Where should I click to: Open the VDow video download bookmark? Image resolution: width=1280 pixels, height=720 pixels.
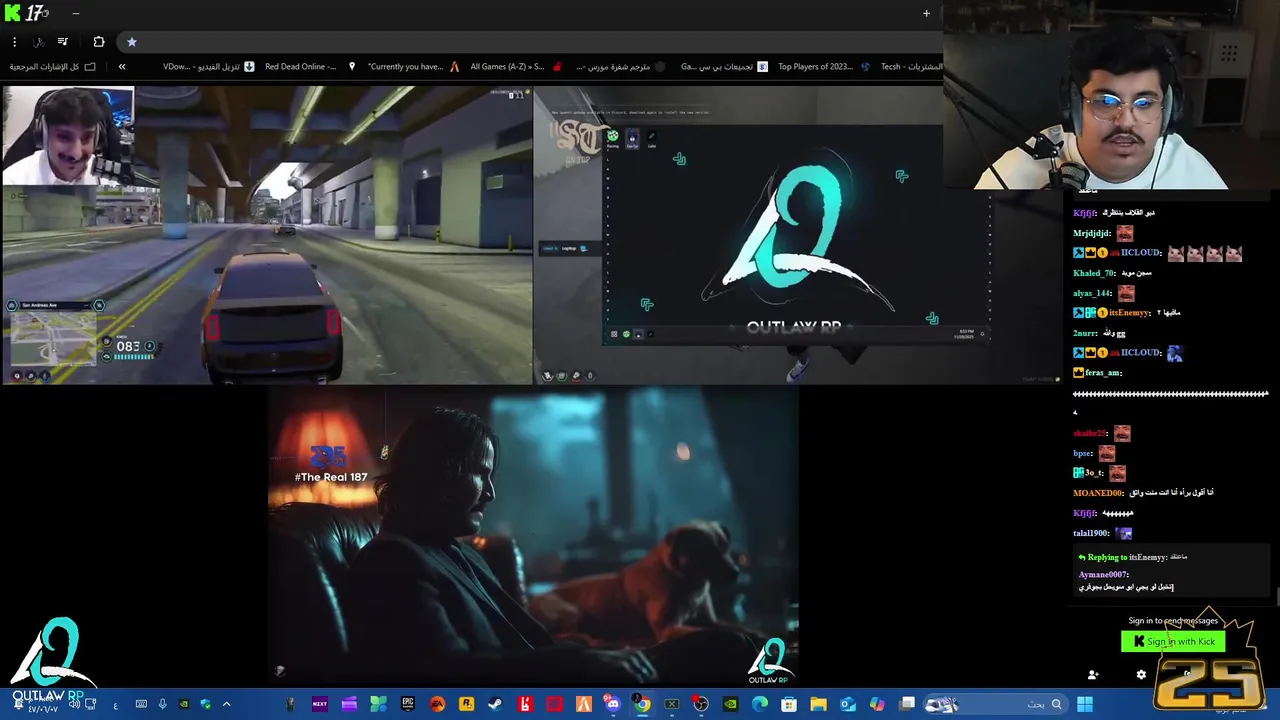coord(209,67)
